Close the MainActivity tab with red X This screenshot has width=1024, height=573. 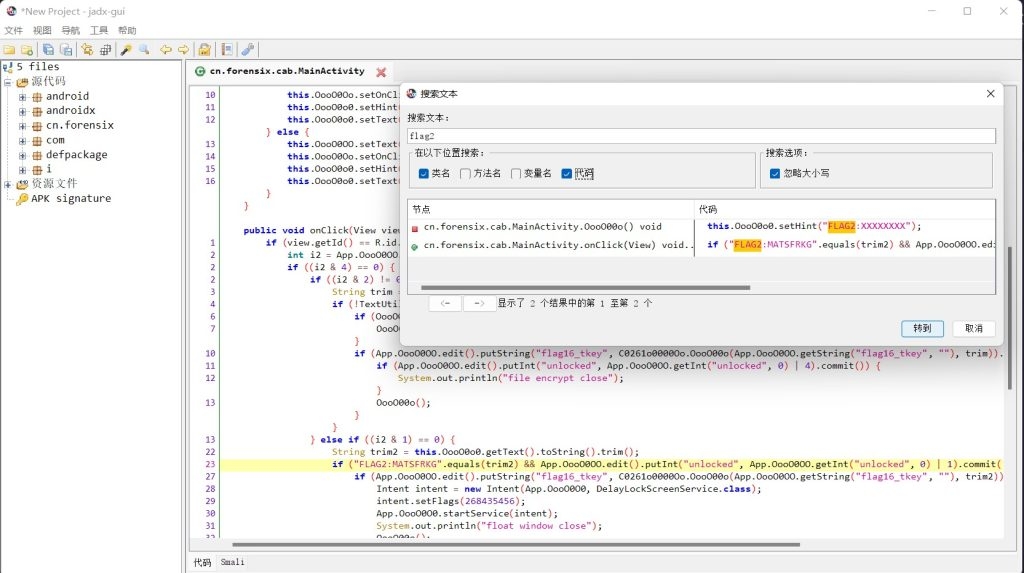click(381, 72)
